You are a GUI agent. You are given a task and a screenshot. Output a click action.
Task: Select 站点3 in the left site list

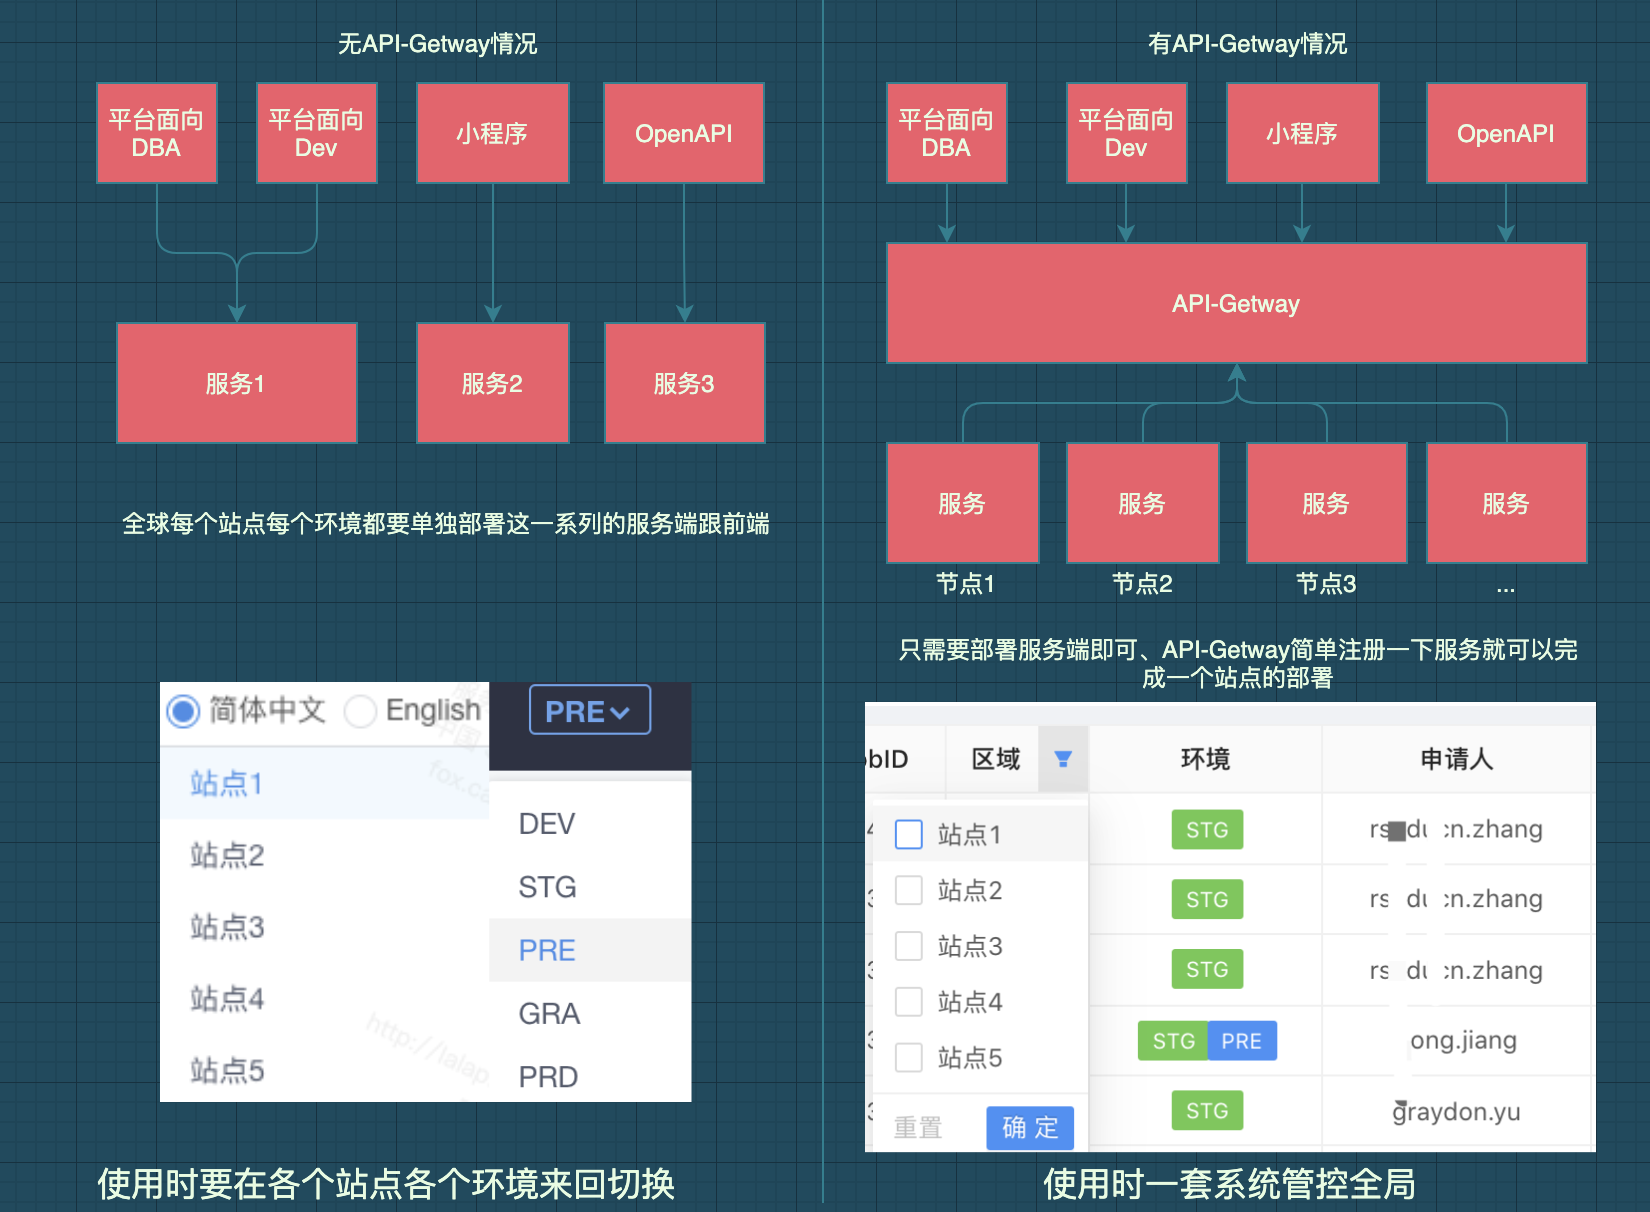coord(325,927)
